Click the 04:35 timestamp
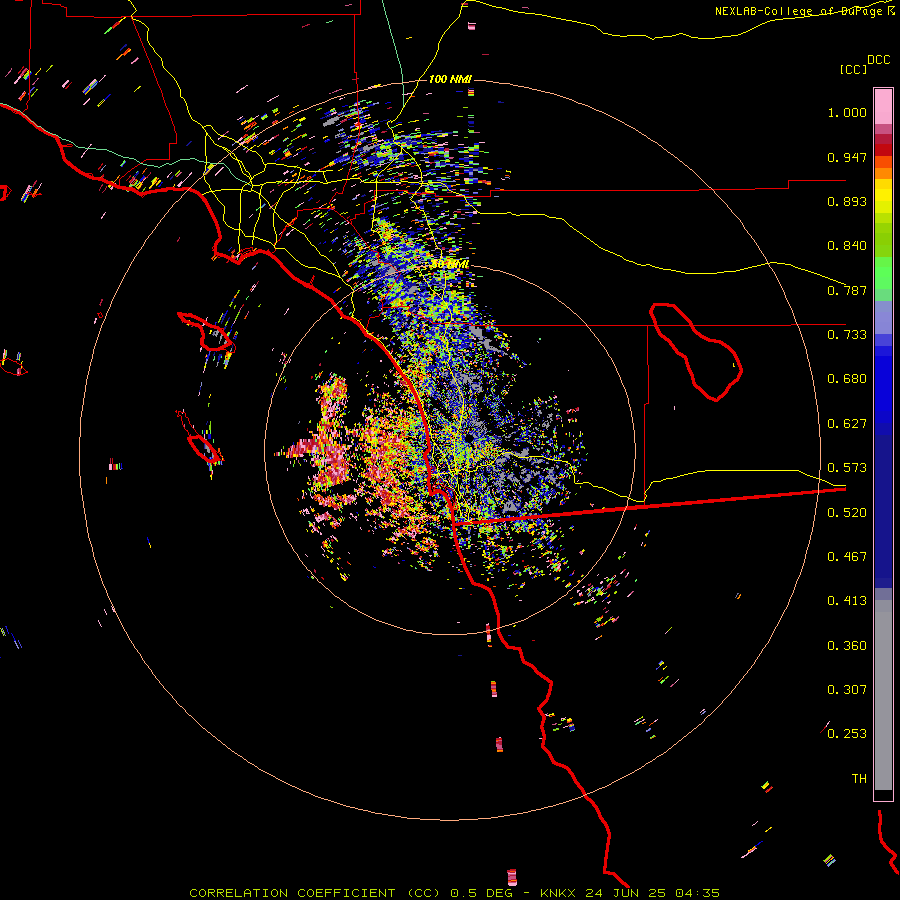The width and height of the screenshot is (900, 900). (x=697, y=893)
